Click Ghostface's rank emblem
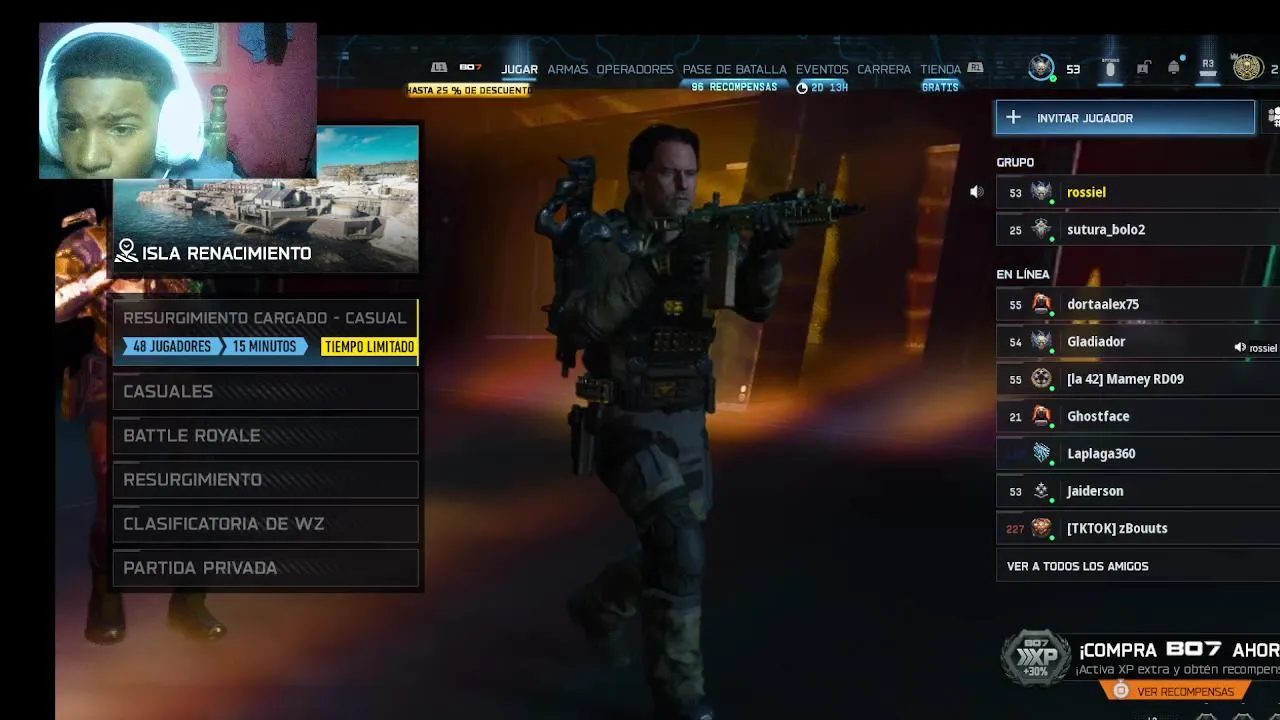Image resolution: width=1280 pixels, height=720 pixels. [1041, 416]
